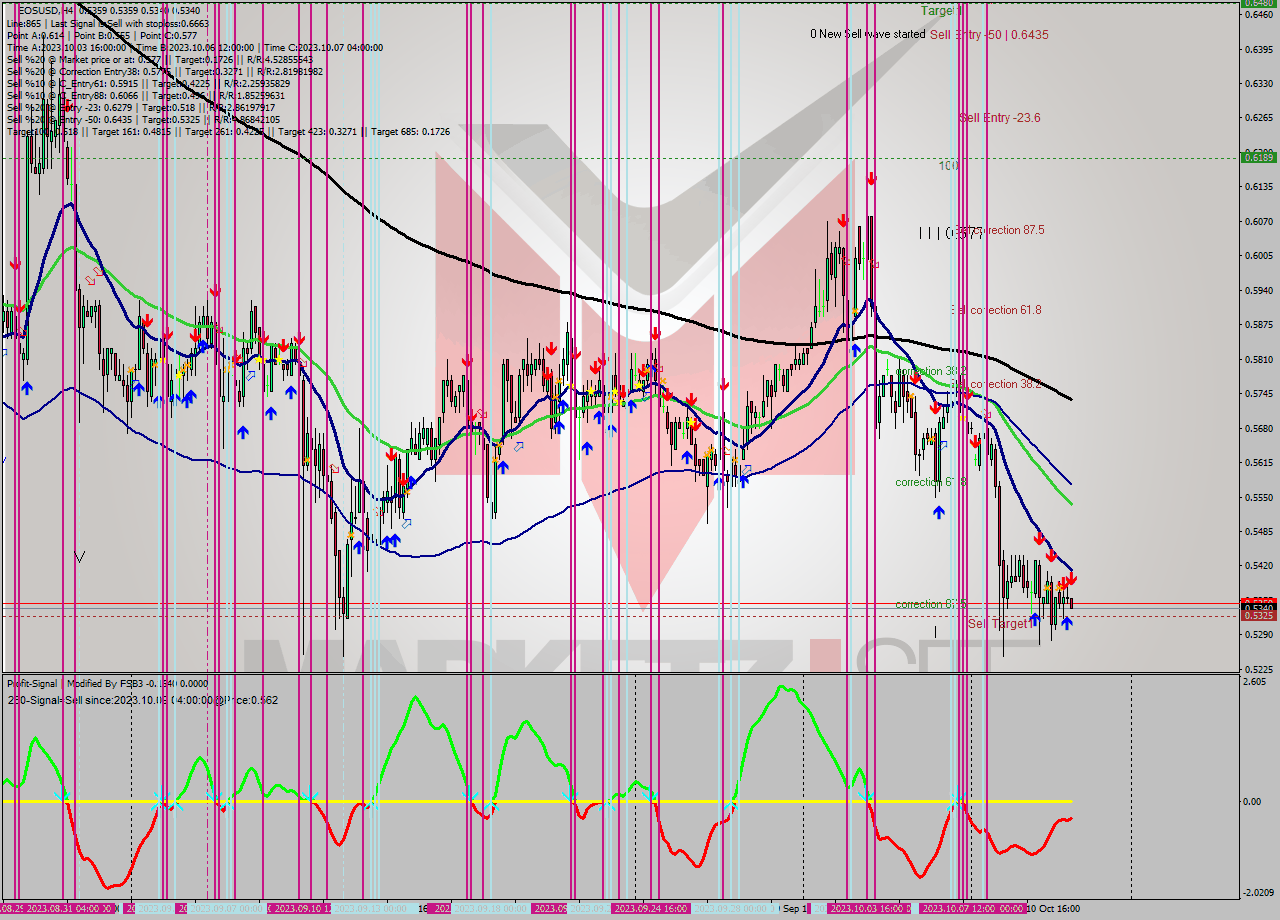Click the green 'correction 61.8' label
Image resolution: width=1280 pixels, height=920 pixels.
tap(931, 482)
